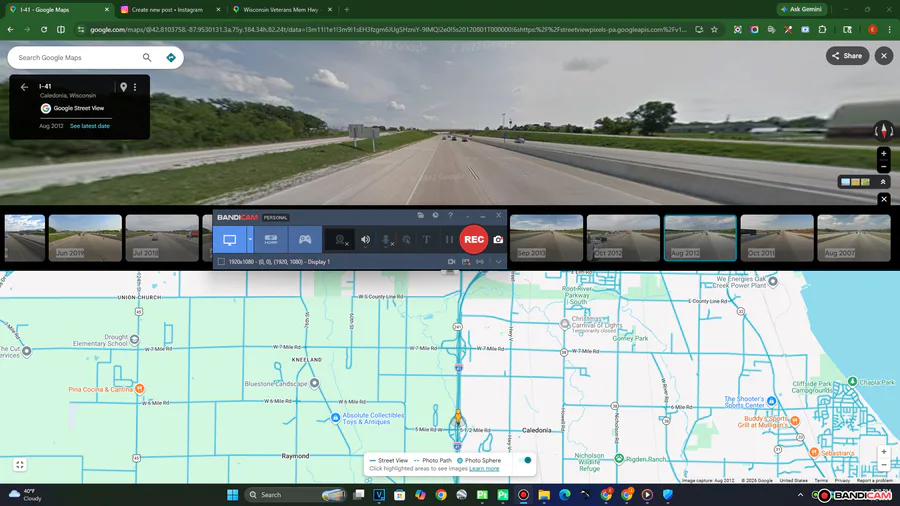Click the Search Google Maps field

77,57
